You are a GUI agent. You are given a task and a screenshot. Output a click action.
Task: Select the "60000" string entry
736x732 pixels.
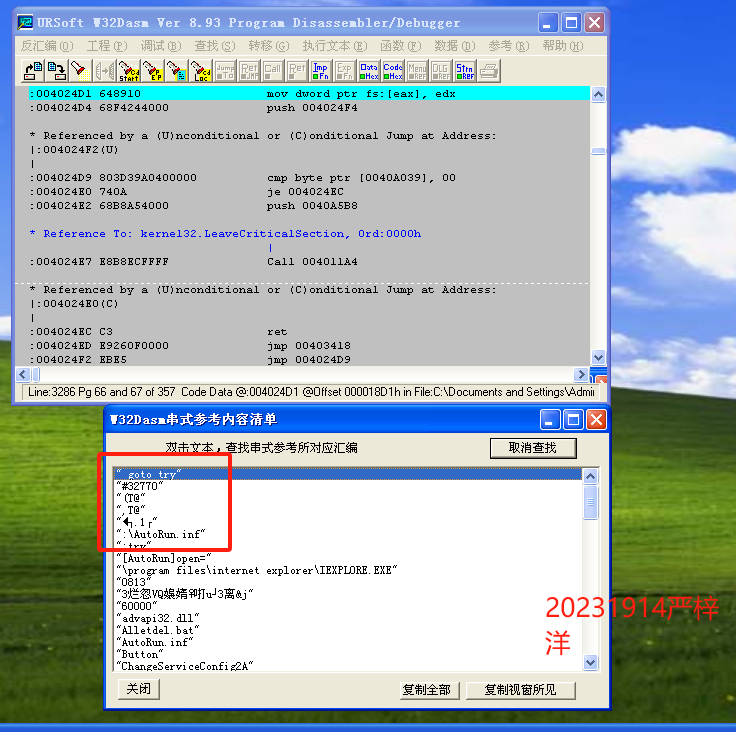[348, 606]
